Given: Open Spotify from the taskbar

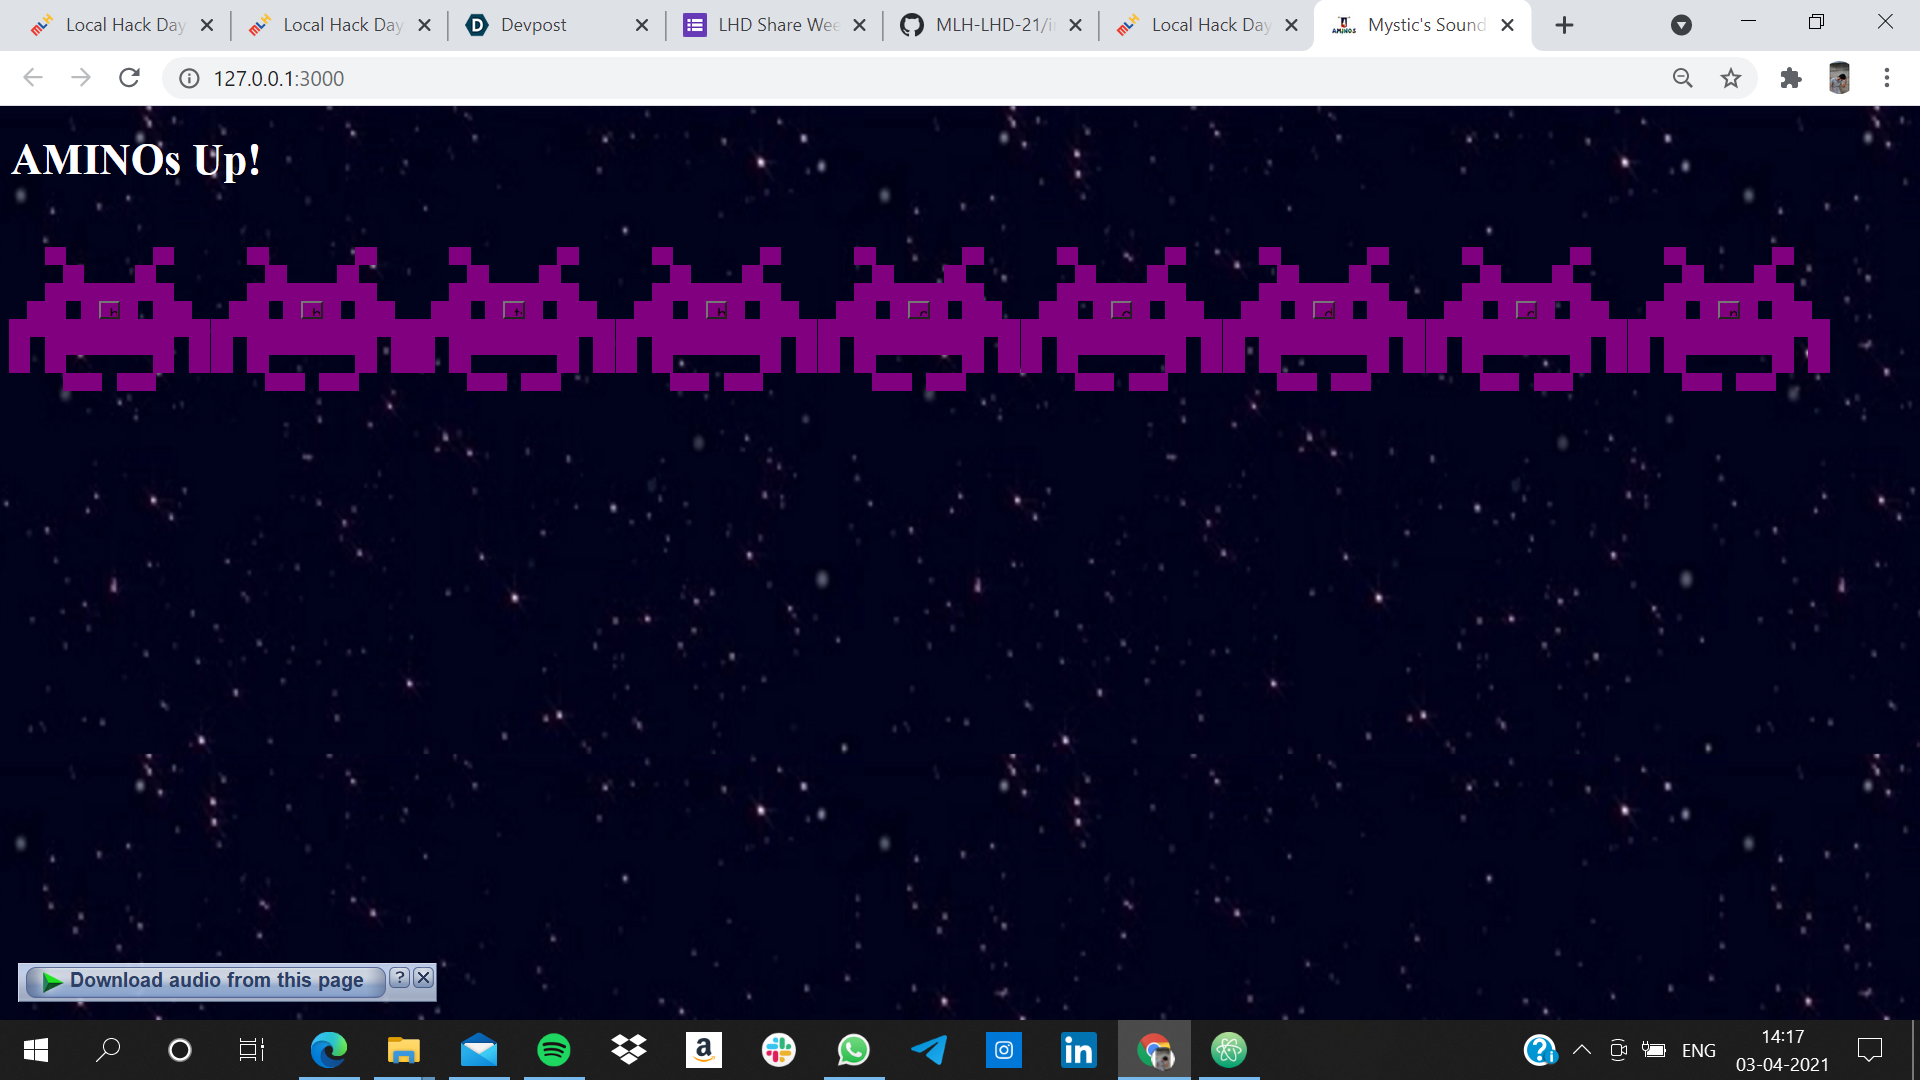Looking at the screenshot, I should click(554, 1050).
